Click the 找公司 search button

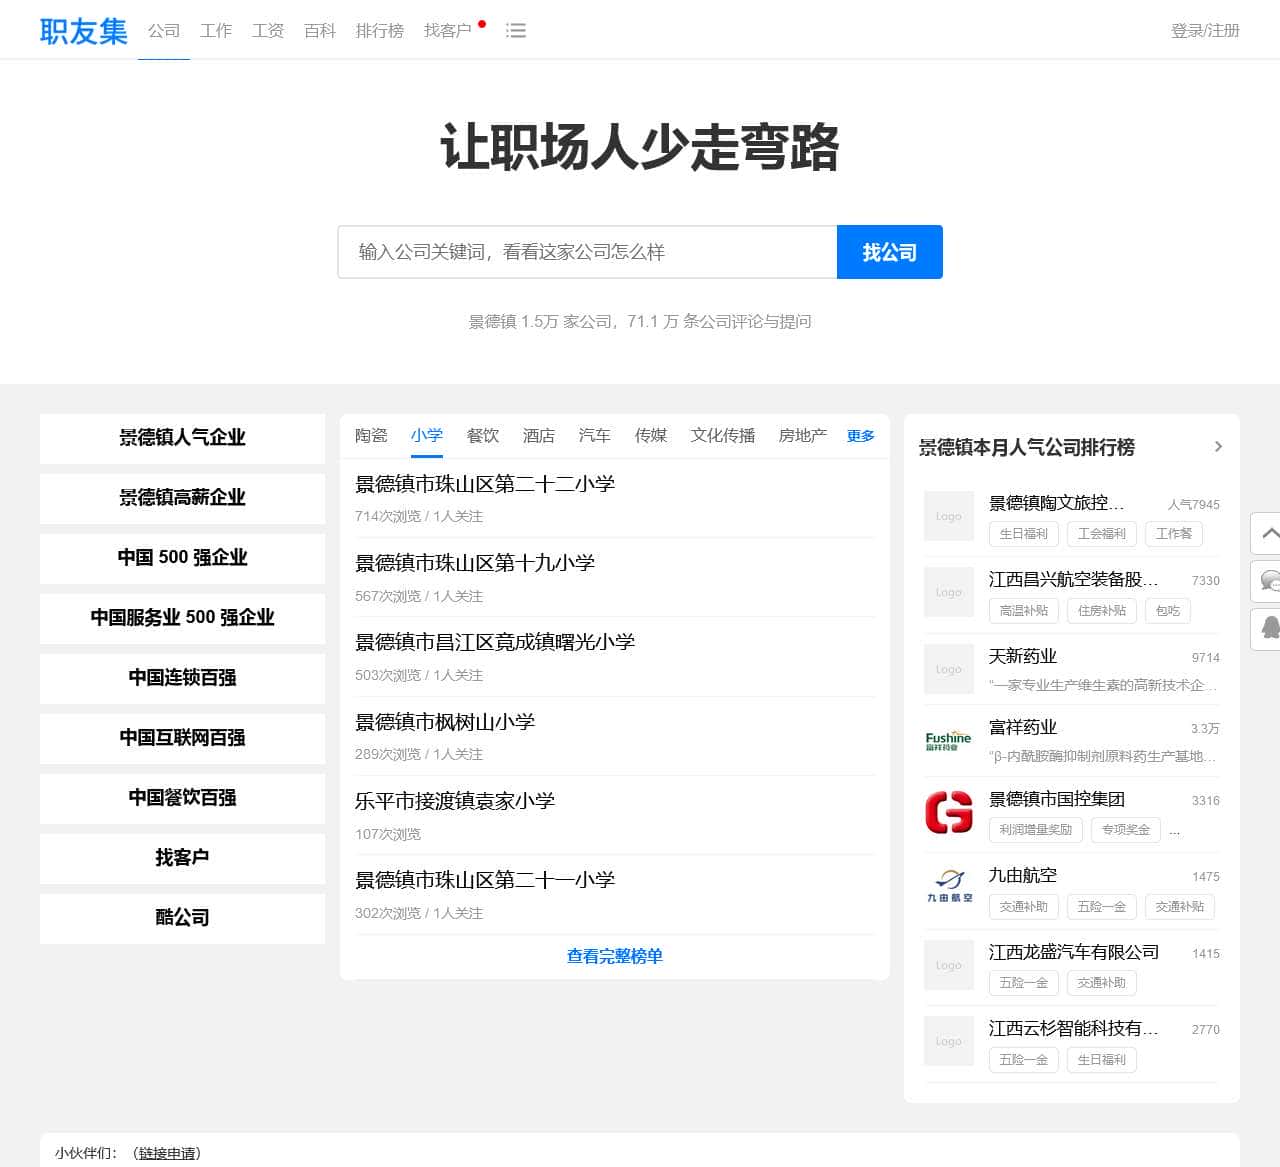point(889,252)
